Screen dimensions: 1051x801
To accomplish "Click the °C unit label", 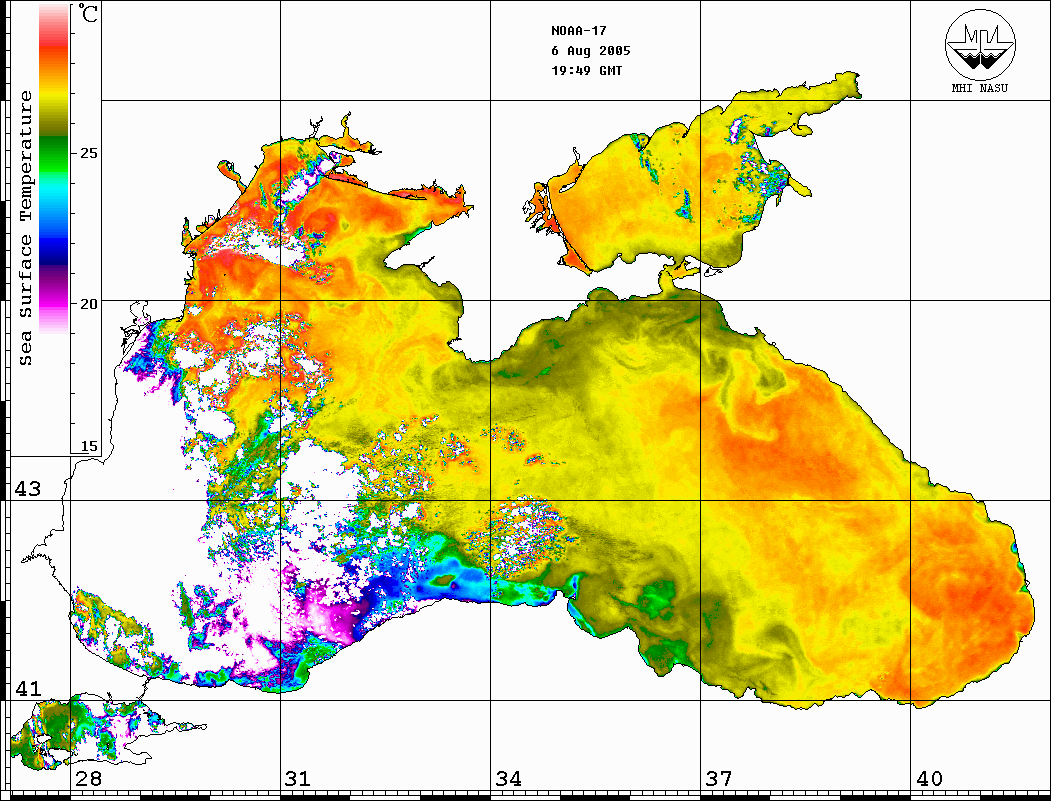I will tap(87, 13).
